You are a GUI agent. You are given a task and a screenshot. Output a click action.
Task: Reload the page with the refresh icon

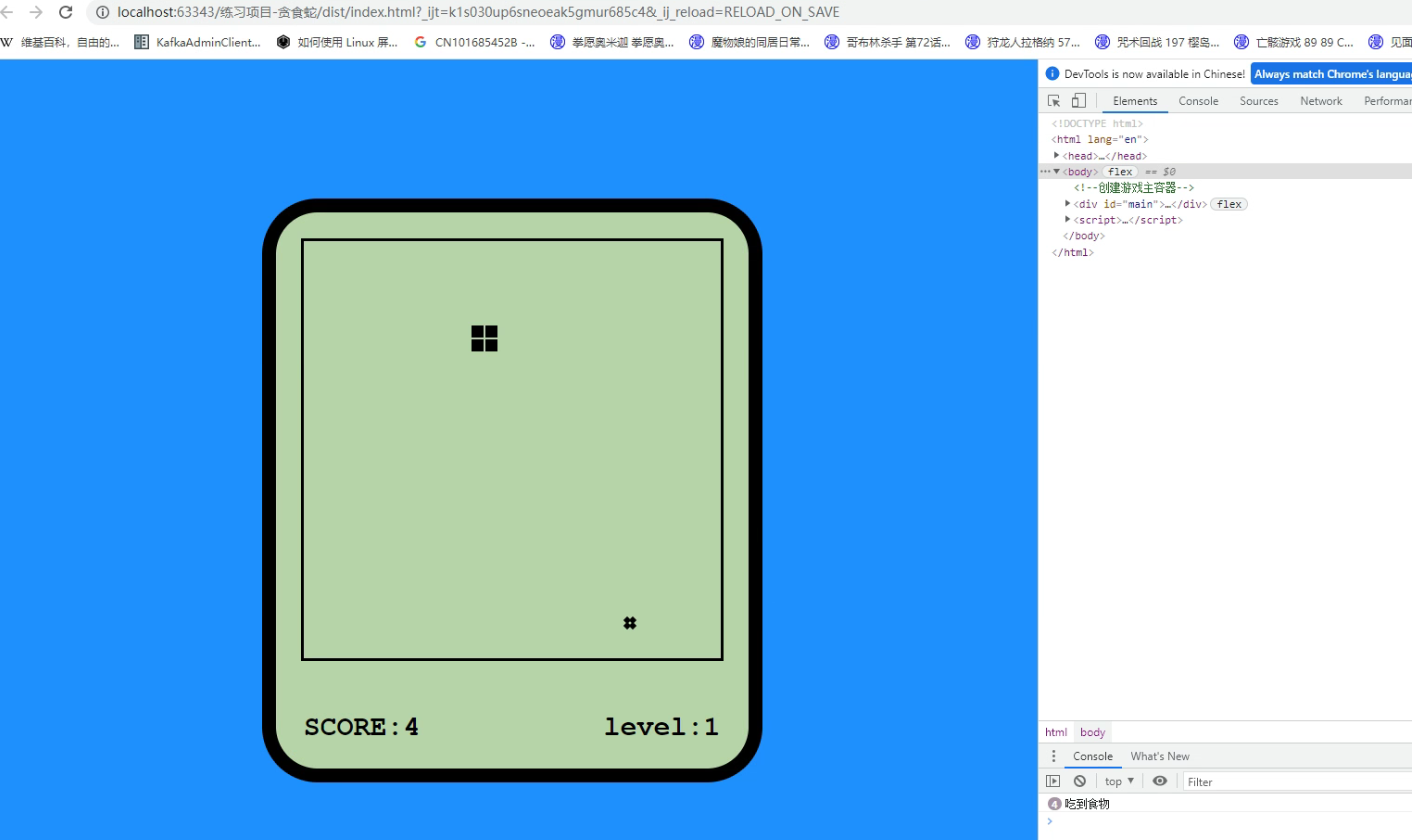66,13
